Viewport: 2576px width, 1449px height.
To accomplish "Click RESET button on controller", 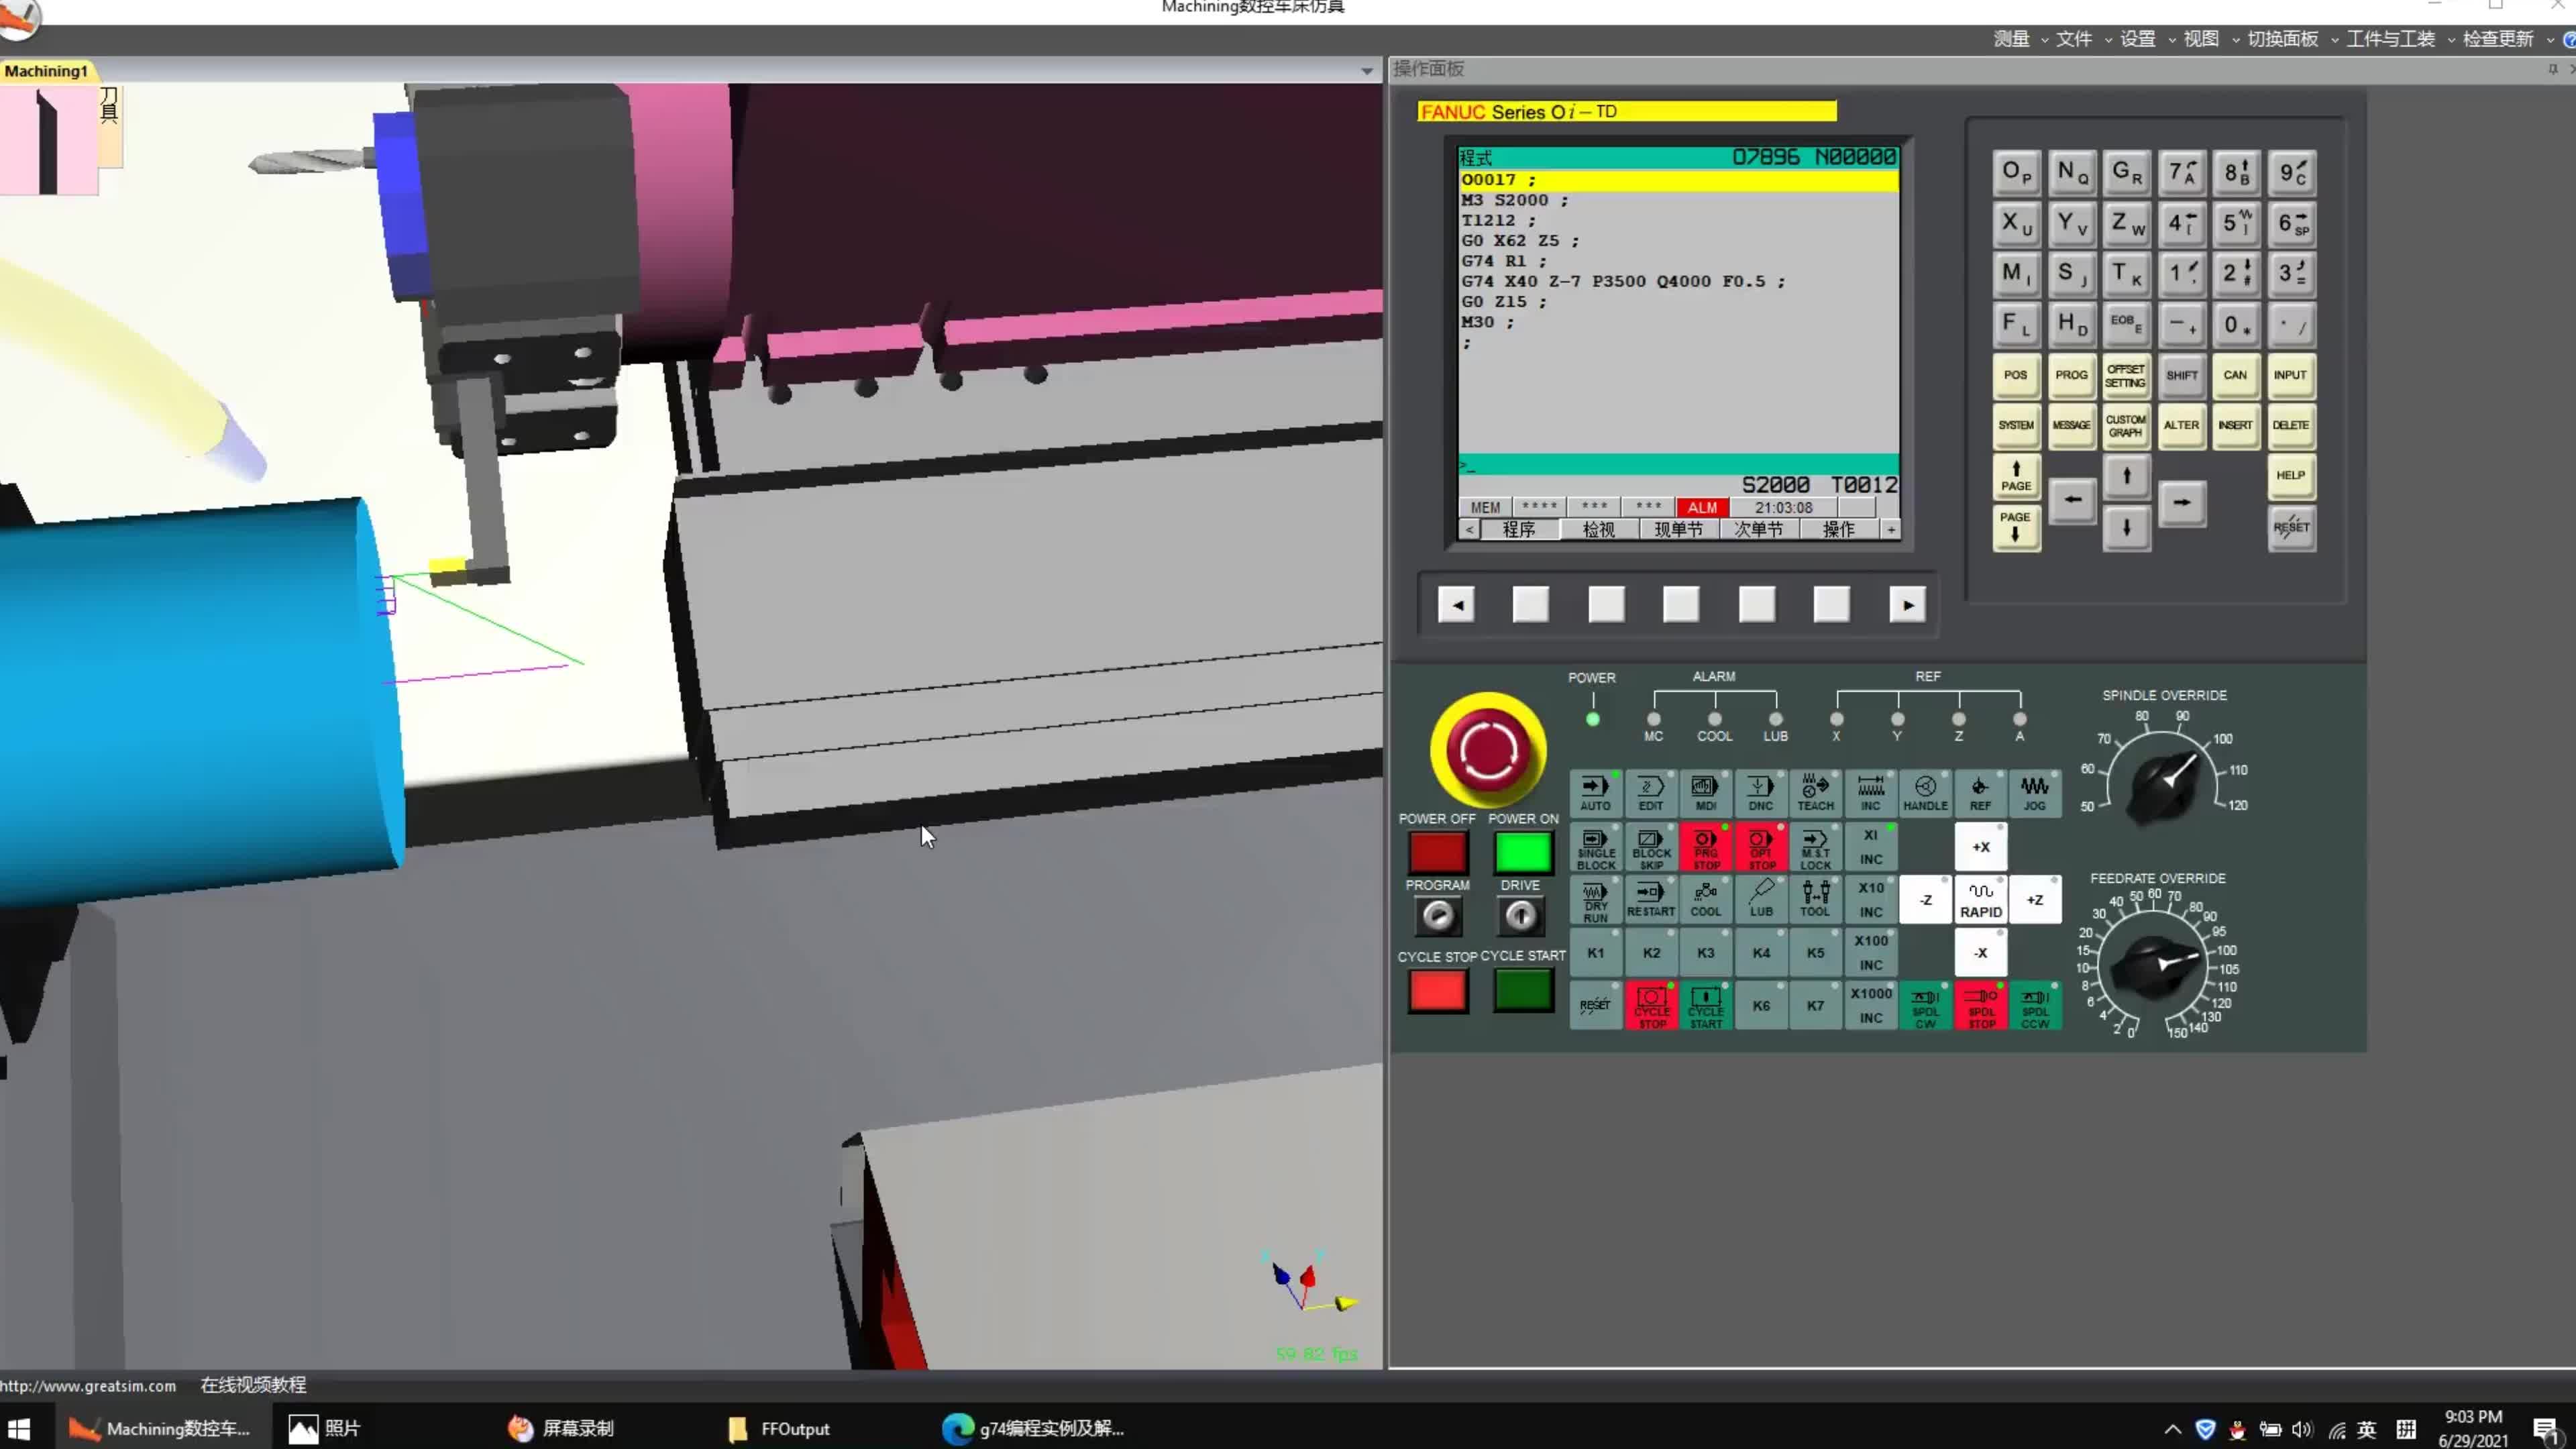I will 2291,527.
